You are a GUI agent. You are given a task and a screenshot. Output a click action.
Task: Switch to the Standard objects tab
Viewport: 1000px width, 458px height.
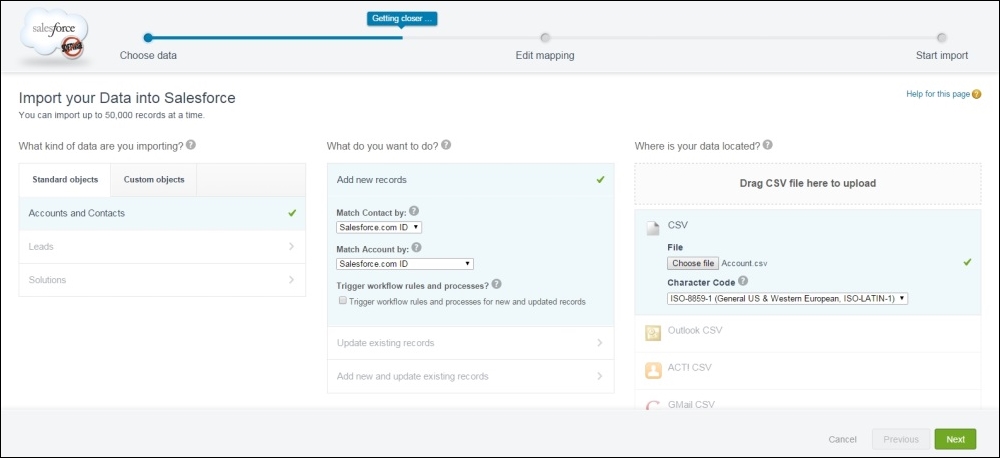(65, 180)
